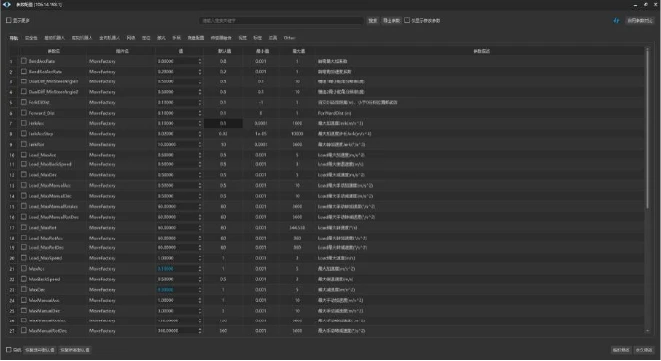Adjust the BendAccRate value spinner arrows
661x361 pixels.
pyautogui.click(x=200, y=61)
